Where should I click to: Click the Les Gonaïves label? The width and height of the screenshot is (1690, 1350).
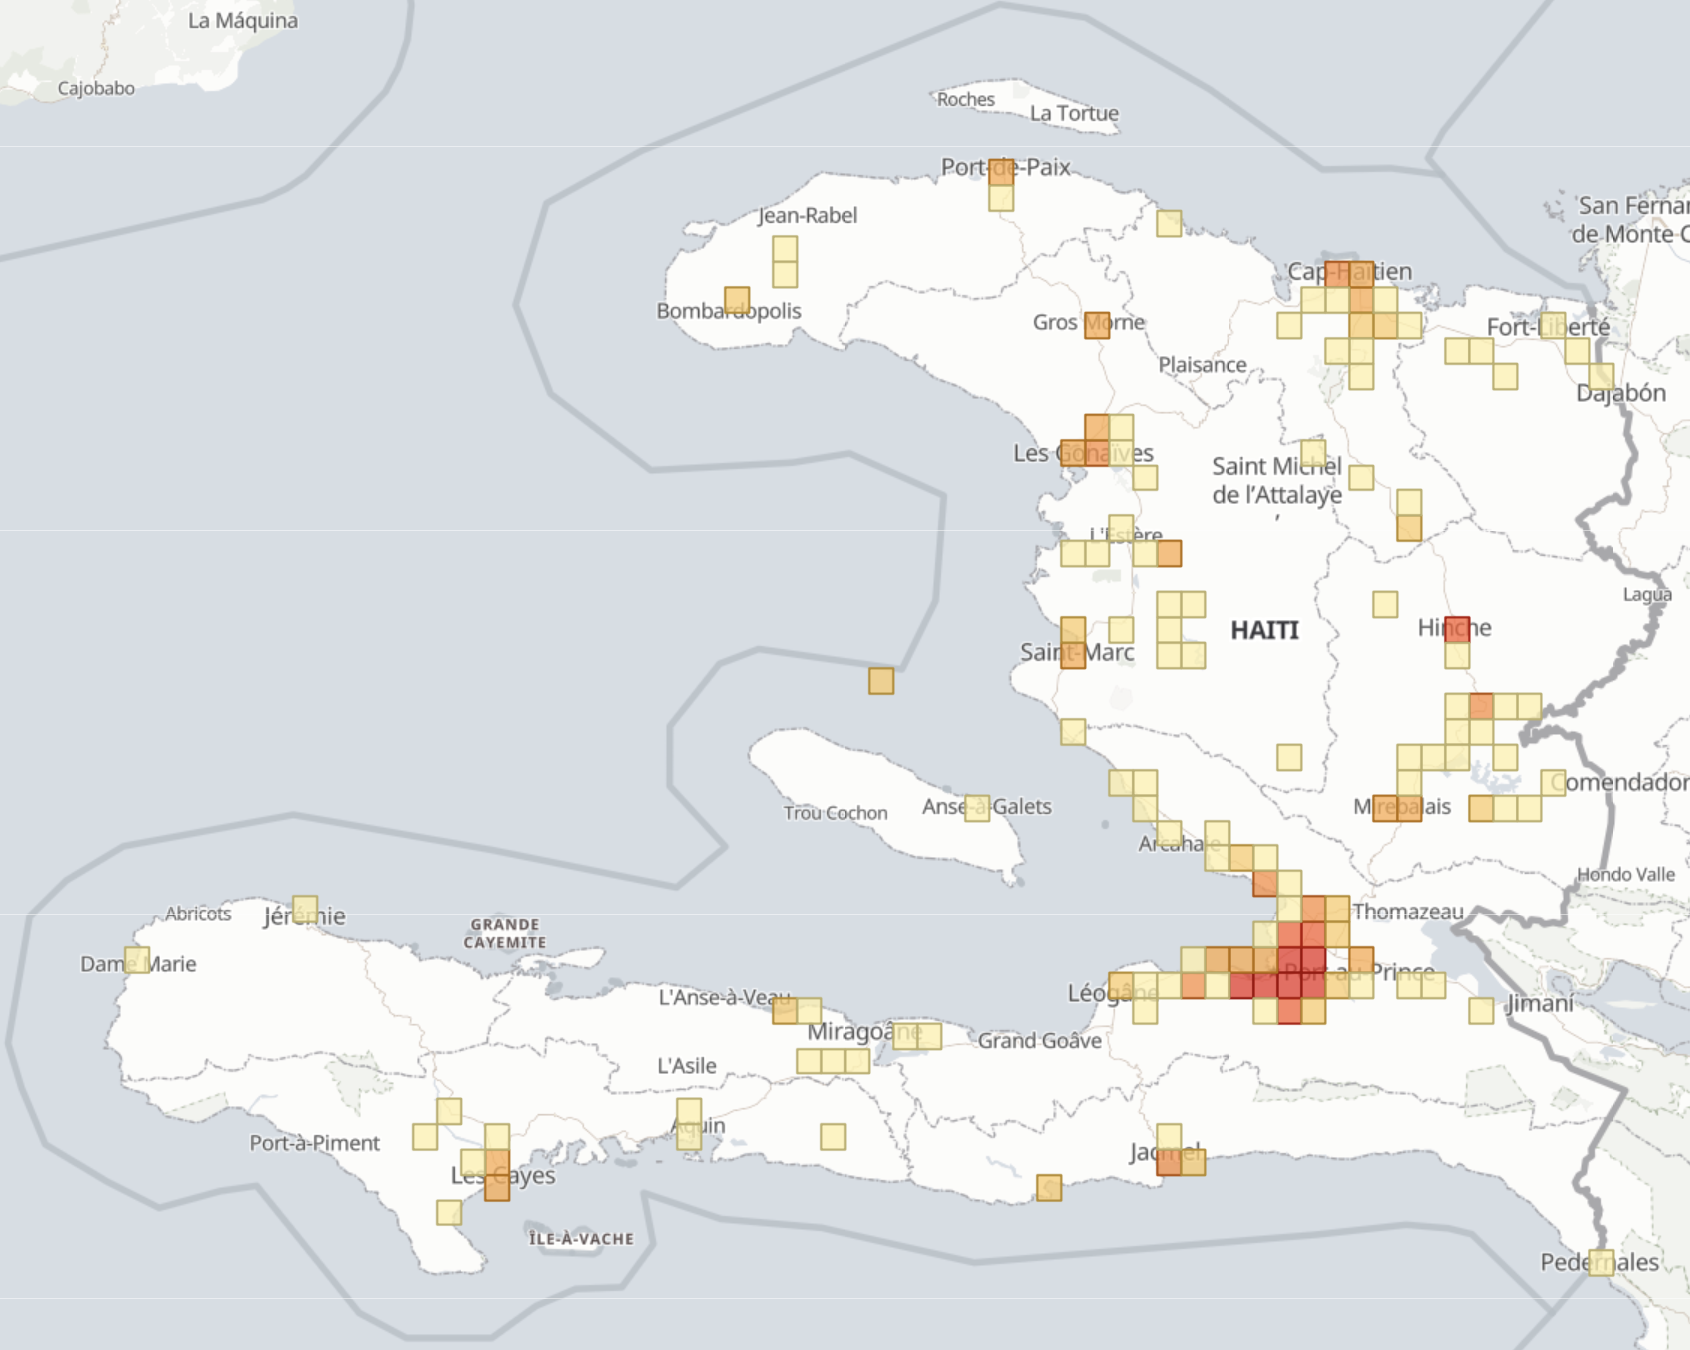[1082, 453]
